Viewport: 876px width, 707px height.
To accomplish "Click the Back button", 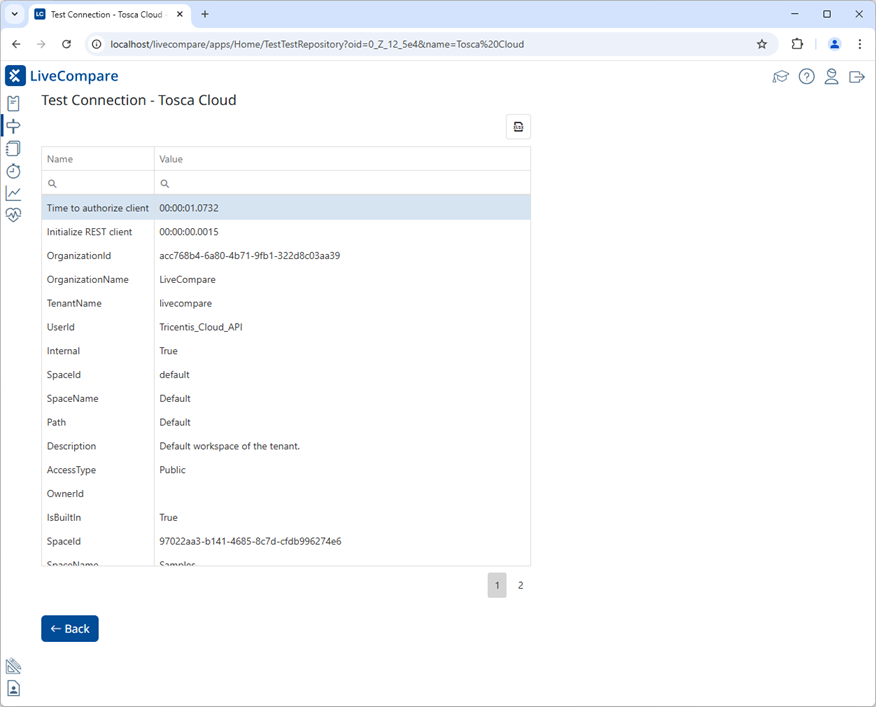I will coord(69,628).
